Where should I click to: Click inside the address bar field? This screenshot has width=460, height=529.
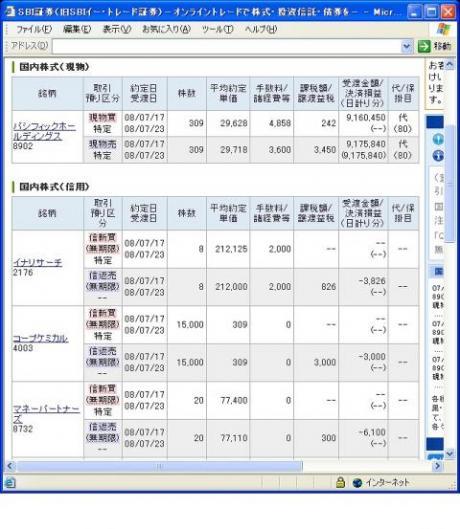pos(227,46)
